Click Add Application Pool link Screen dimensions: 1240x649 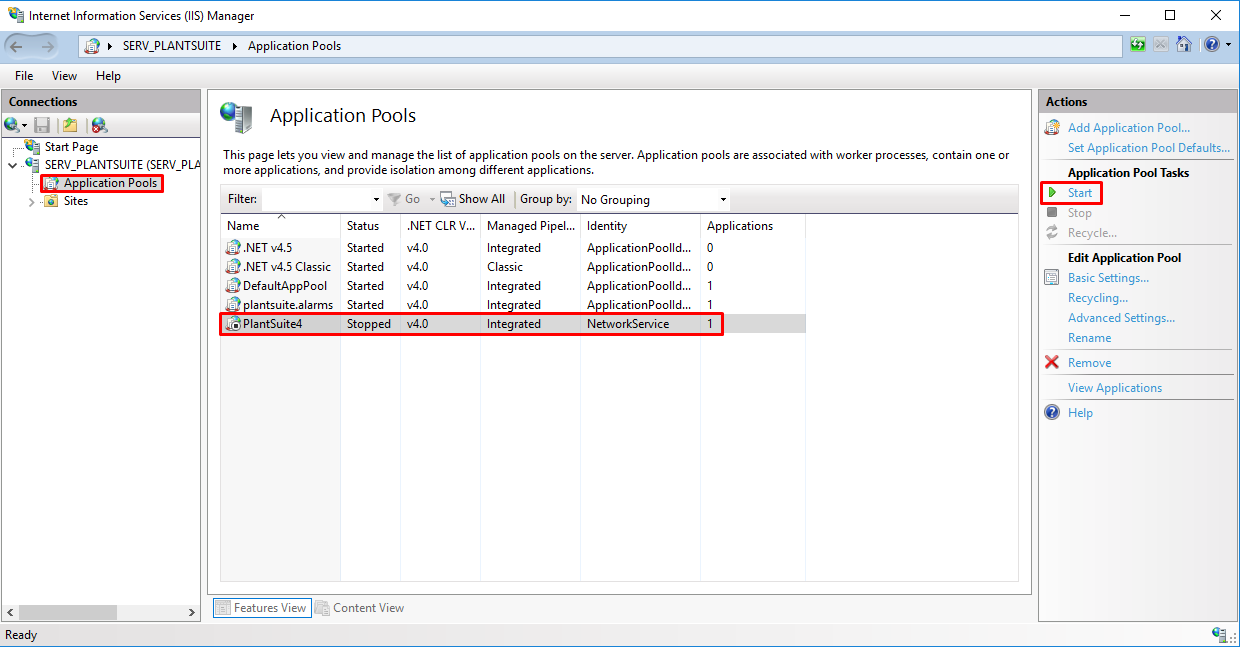click(x=1129, y=128)
